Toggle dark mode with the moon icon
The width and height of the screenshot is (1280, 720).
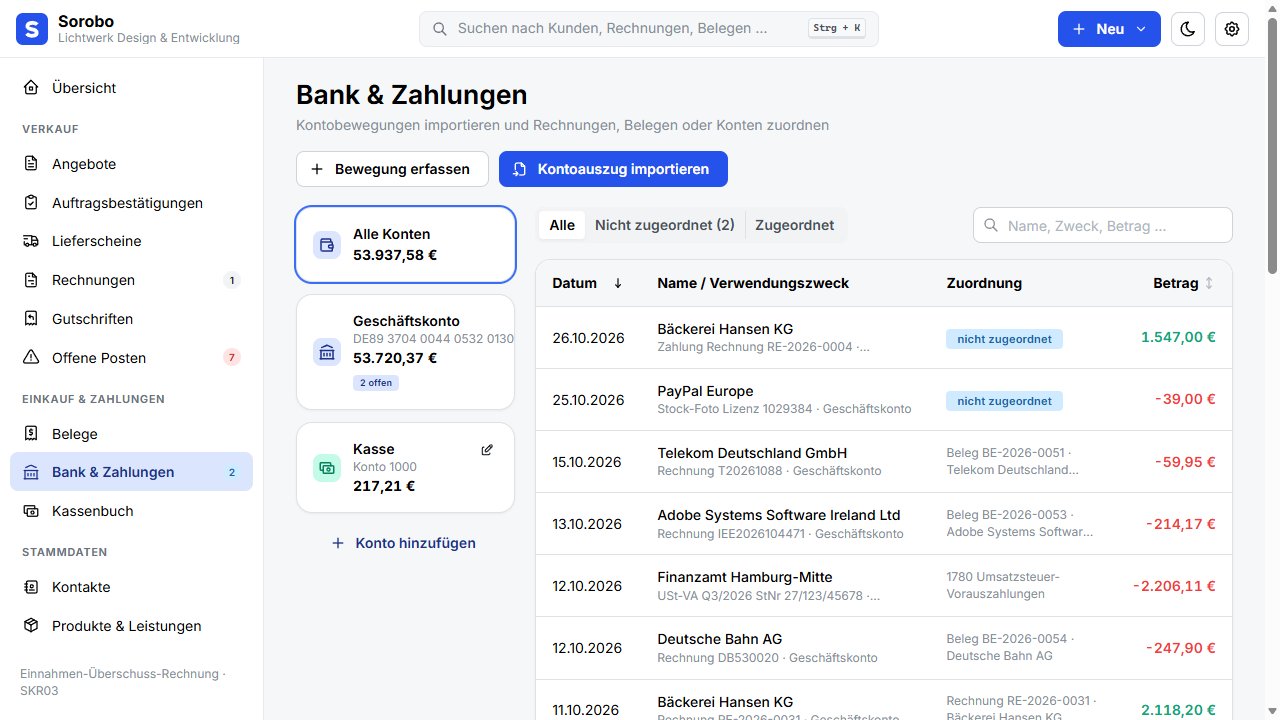tap(1187, 29)
